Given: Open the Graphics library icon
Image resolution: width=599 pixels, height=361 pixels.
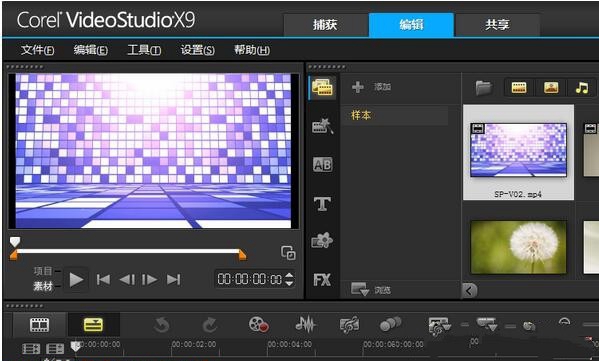Looking at the screenshot, I should pos(322,241).
